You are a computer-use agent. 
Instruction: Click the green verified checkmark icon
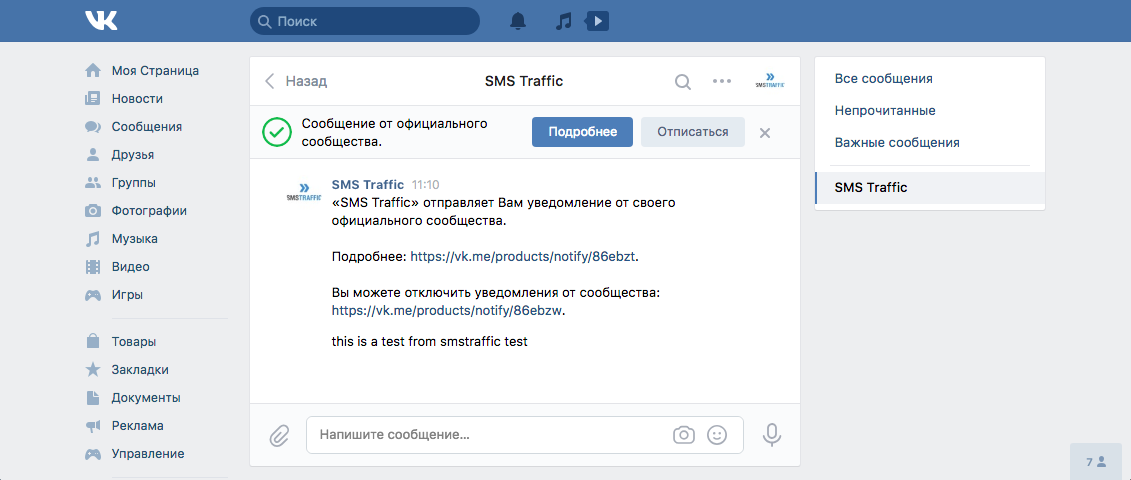click(x=276, y=132)
